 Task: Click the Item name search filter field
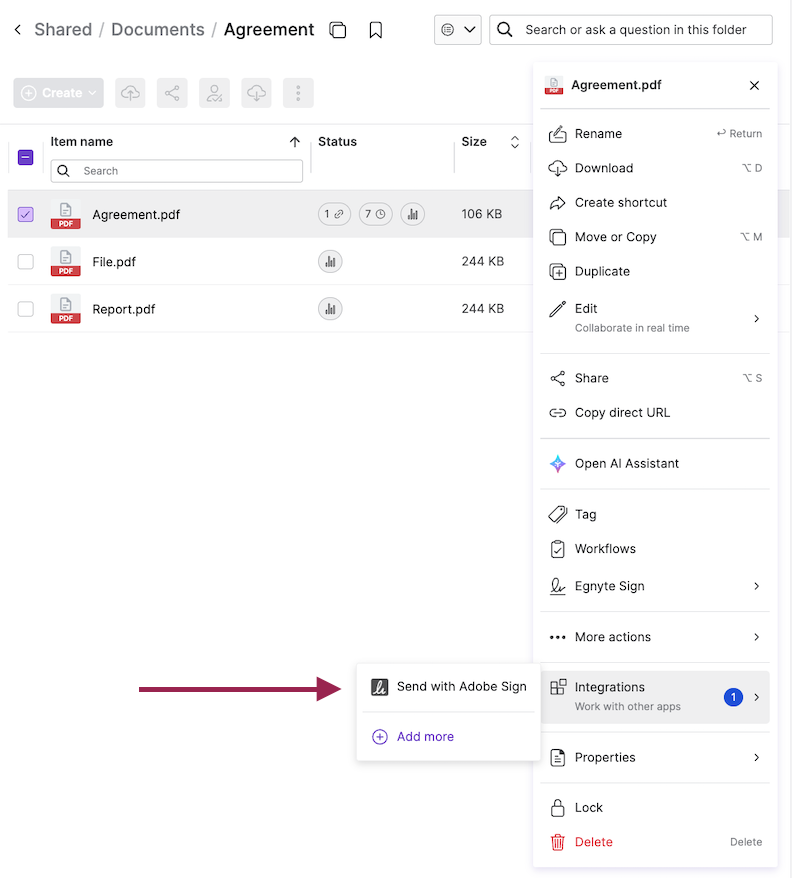click(x=176, y=171)
